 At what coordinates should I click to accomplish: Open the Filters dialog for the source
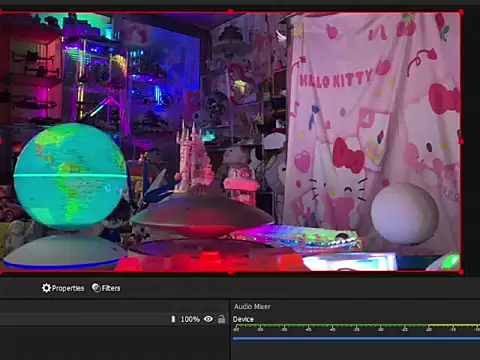[106, 288]
